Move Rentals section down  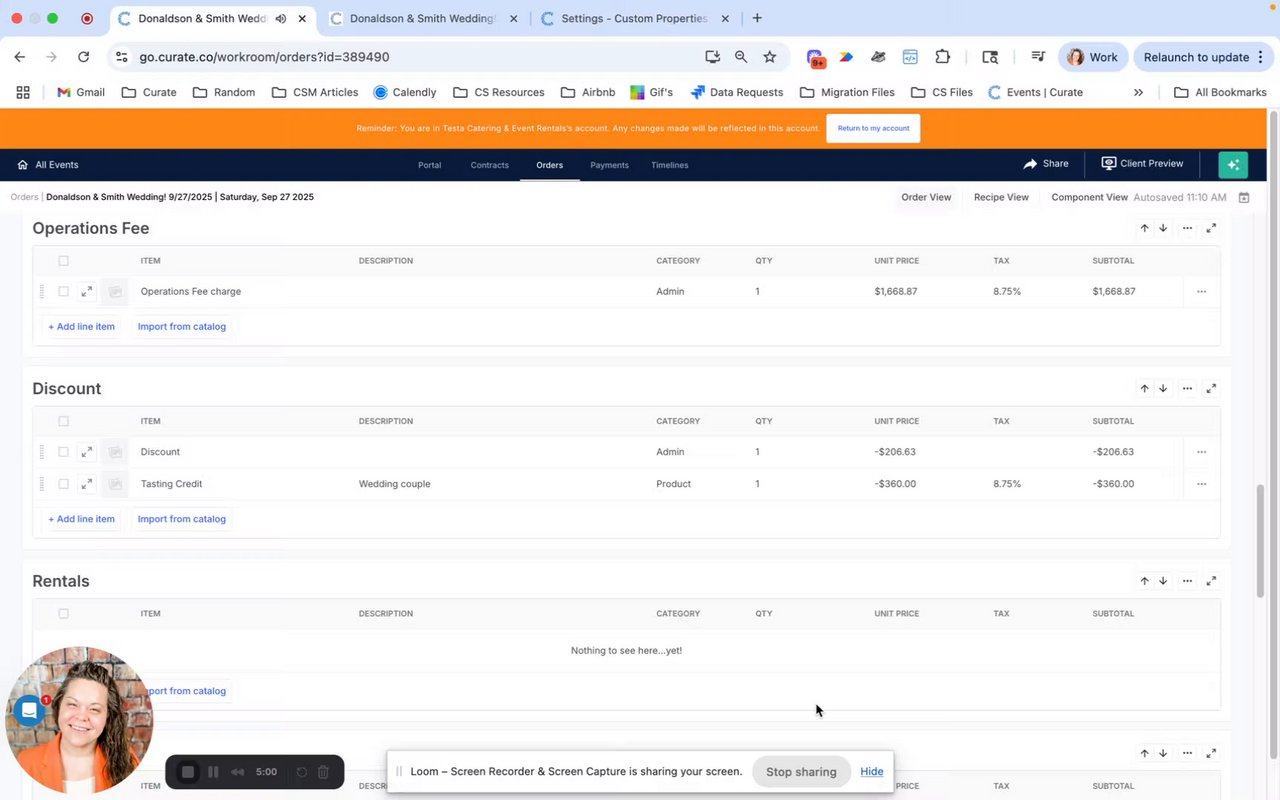pos(1163,581)
